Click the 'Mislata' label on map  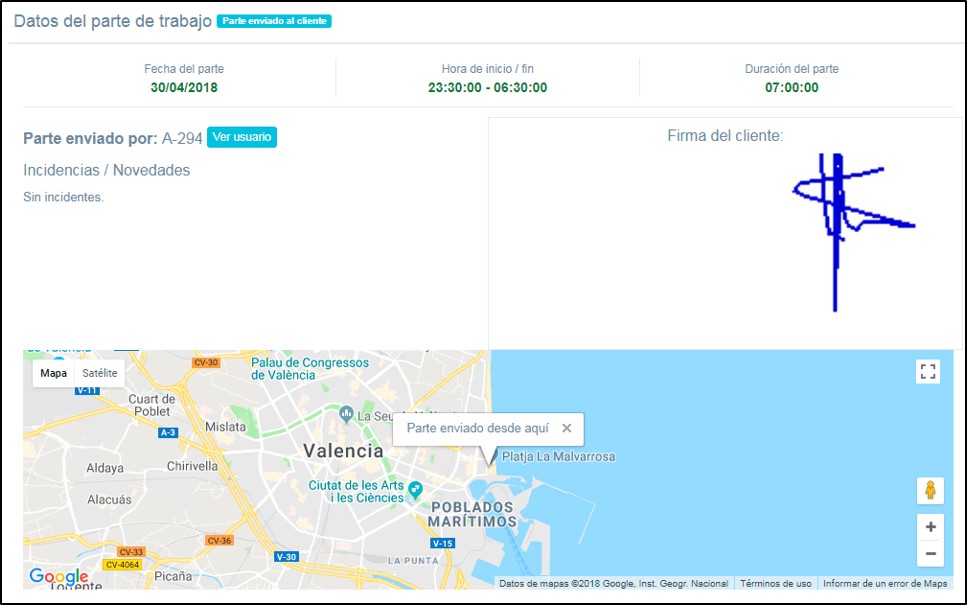tap(226, 427)
